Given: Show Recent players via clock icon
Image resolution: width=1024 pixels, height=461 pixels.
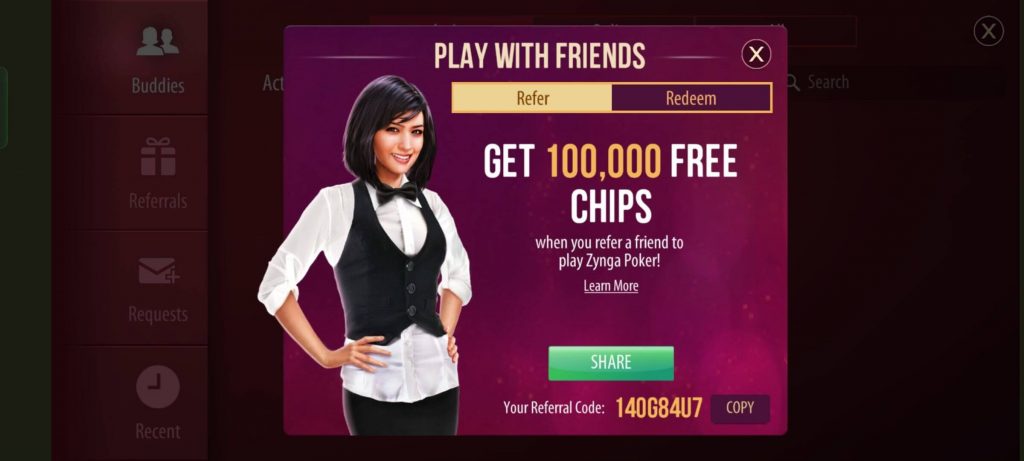Looking at the screenshot, I should pyautogui.click(x=157, y=387).
